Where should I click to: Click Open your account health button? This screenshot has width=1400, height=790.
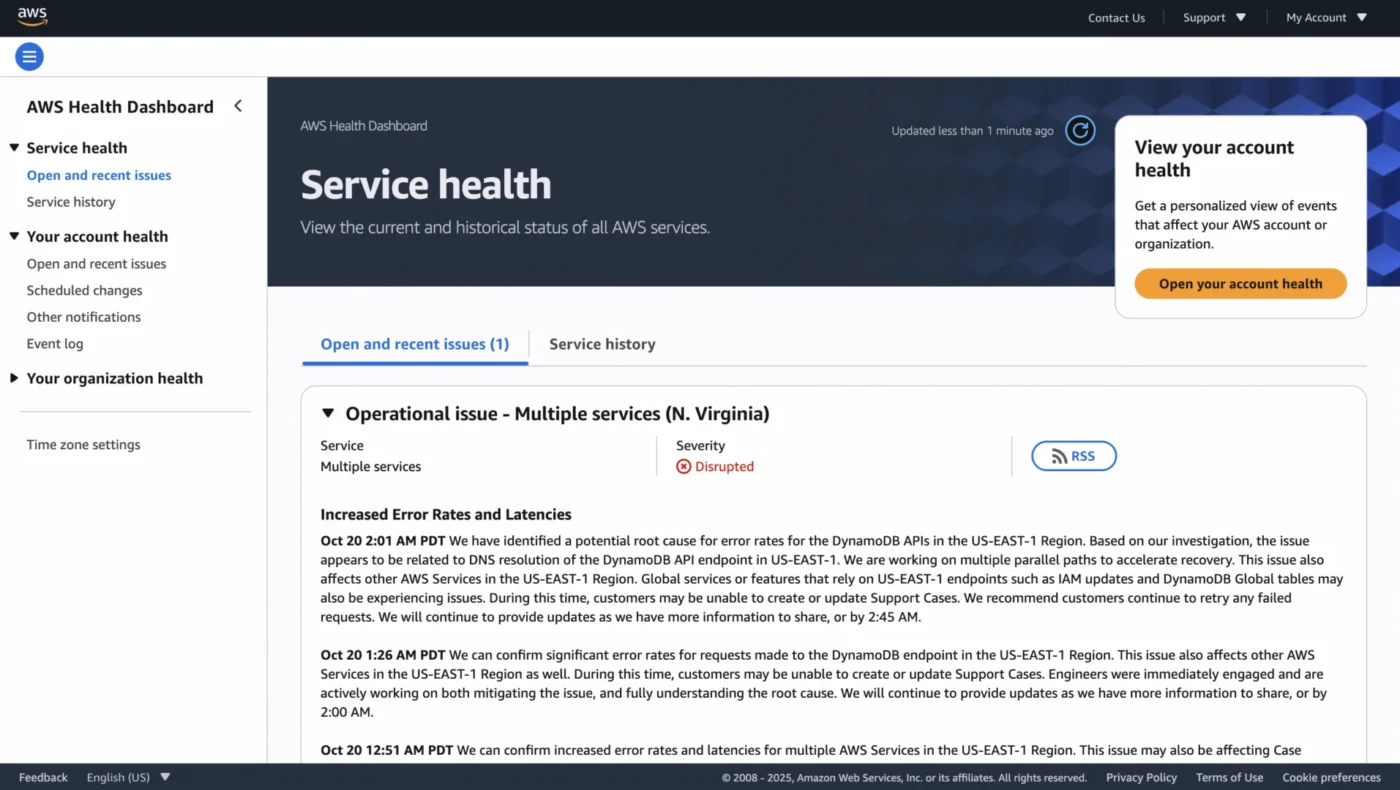tap(1240, 284)
